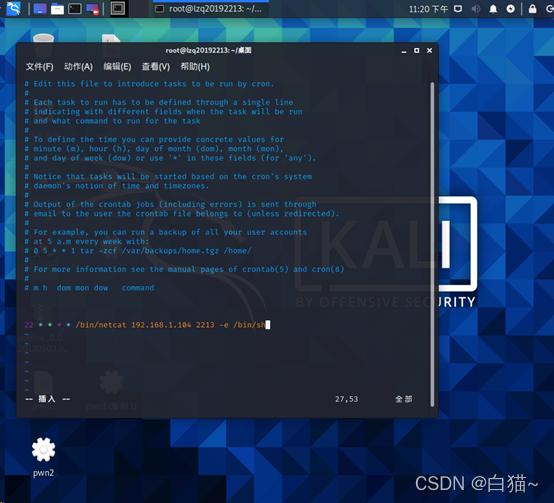This screenshot has height=503, width=554.
Task: Click the line 'minute (m), hour (h), day of month'
Action: (x=154, y=149)
